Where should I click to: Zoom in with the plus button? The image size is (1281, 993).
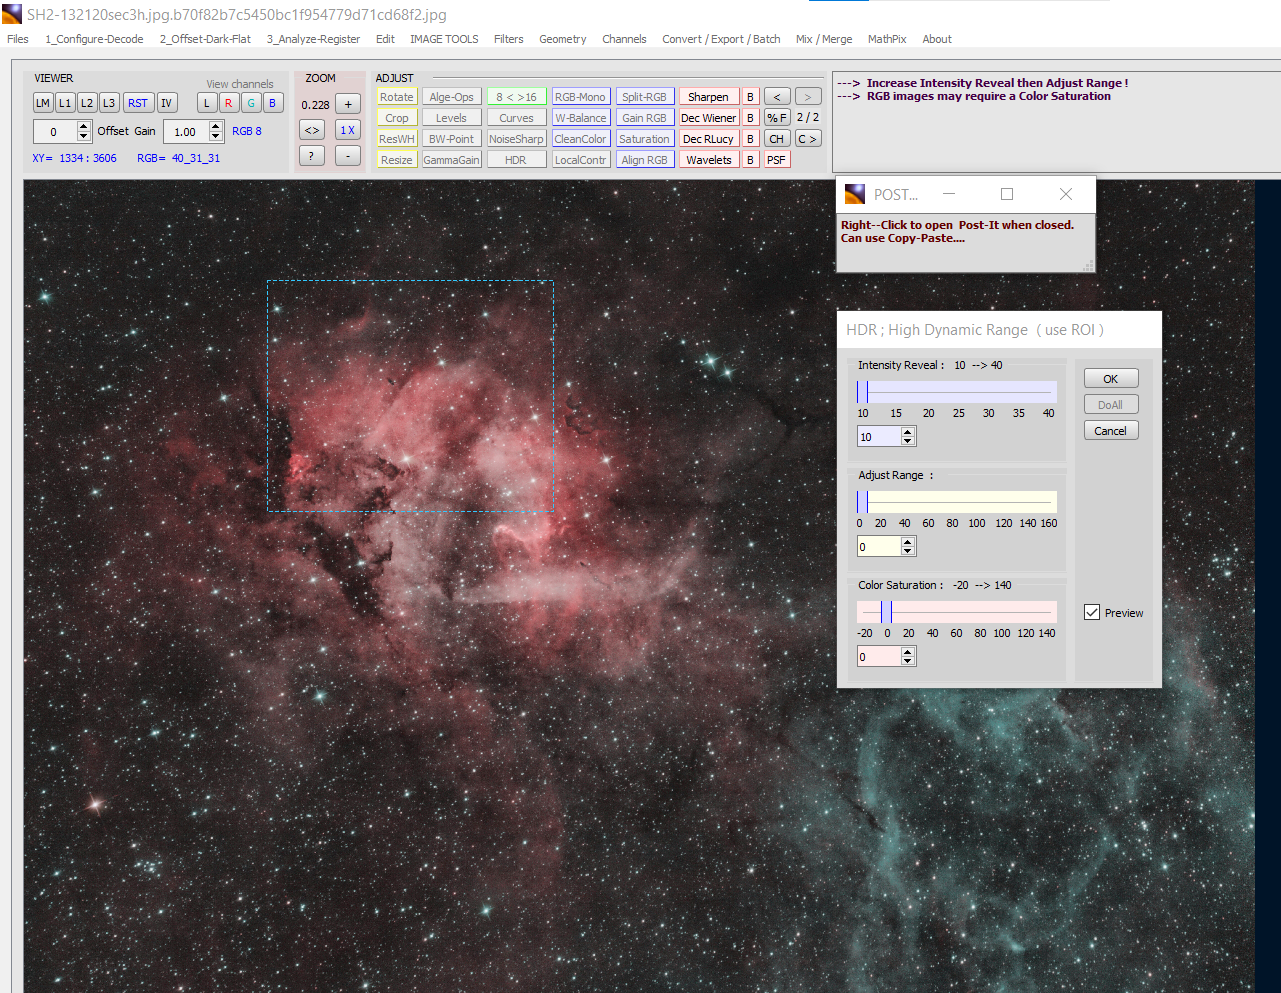pyautogui.click(x=348, y=104)
